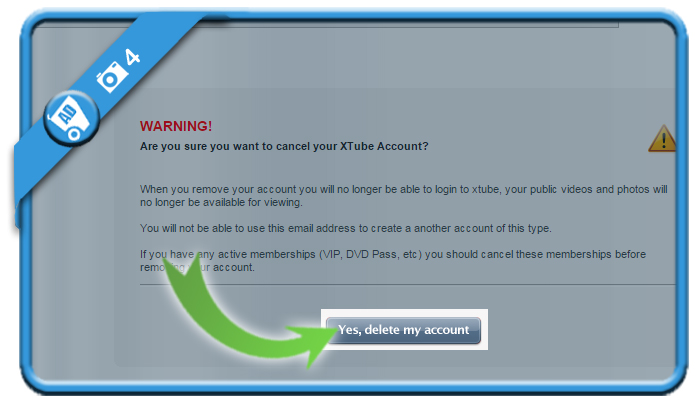Screen dimensions: 700x407
Task: Click the active memberships paragraph
Action: 393,261
